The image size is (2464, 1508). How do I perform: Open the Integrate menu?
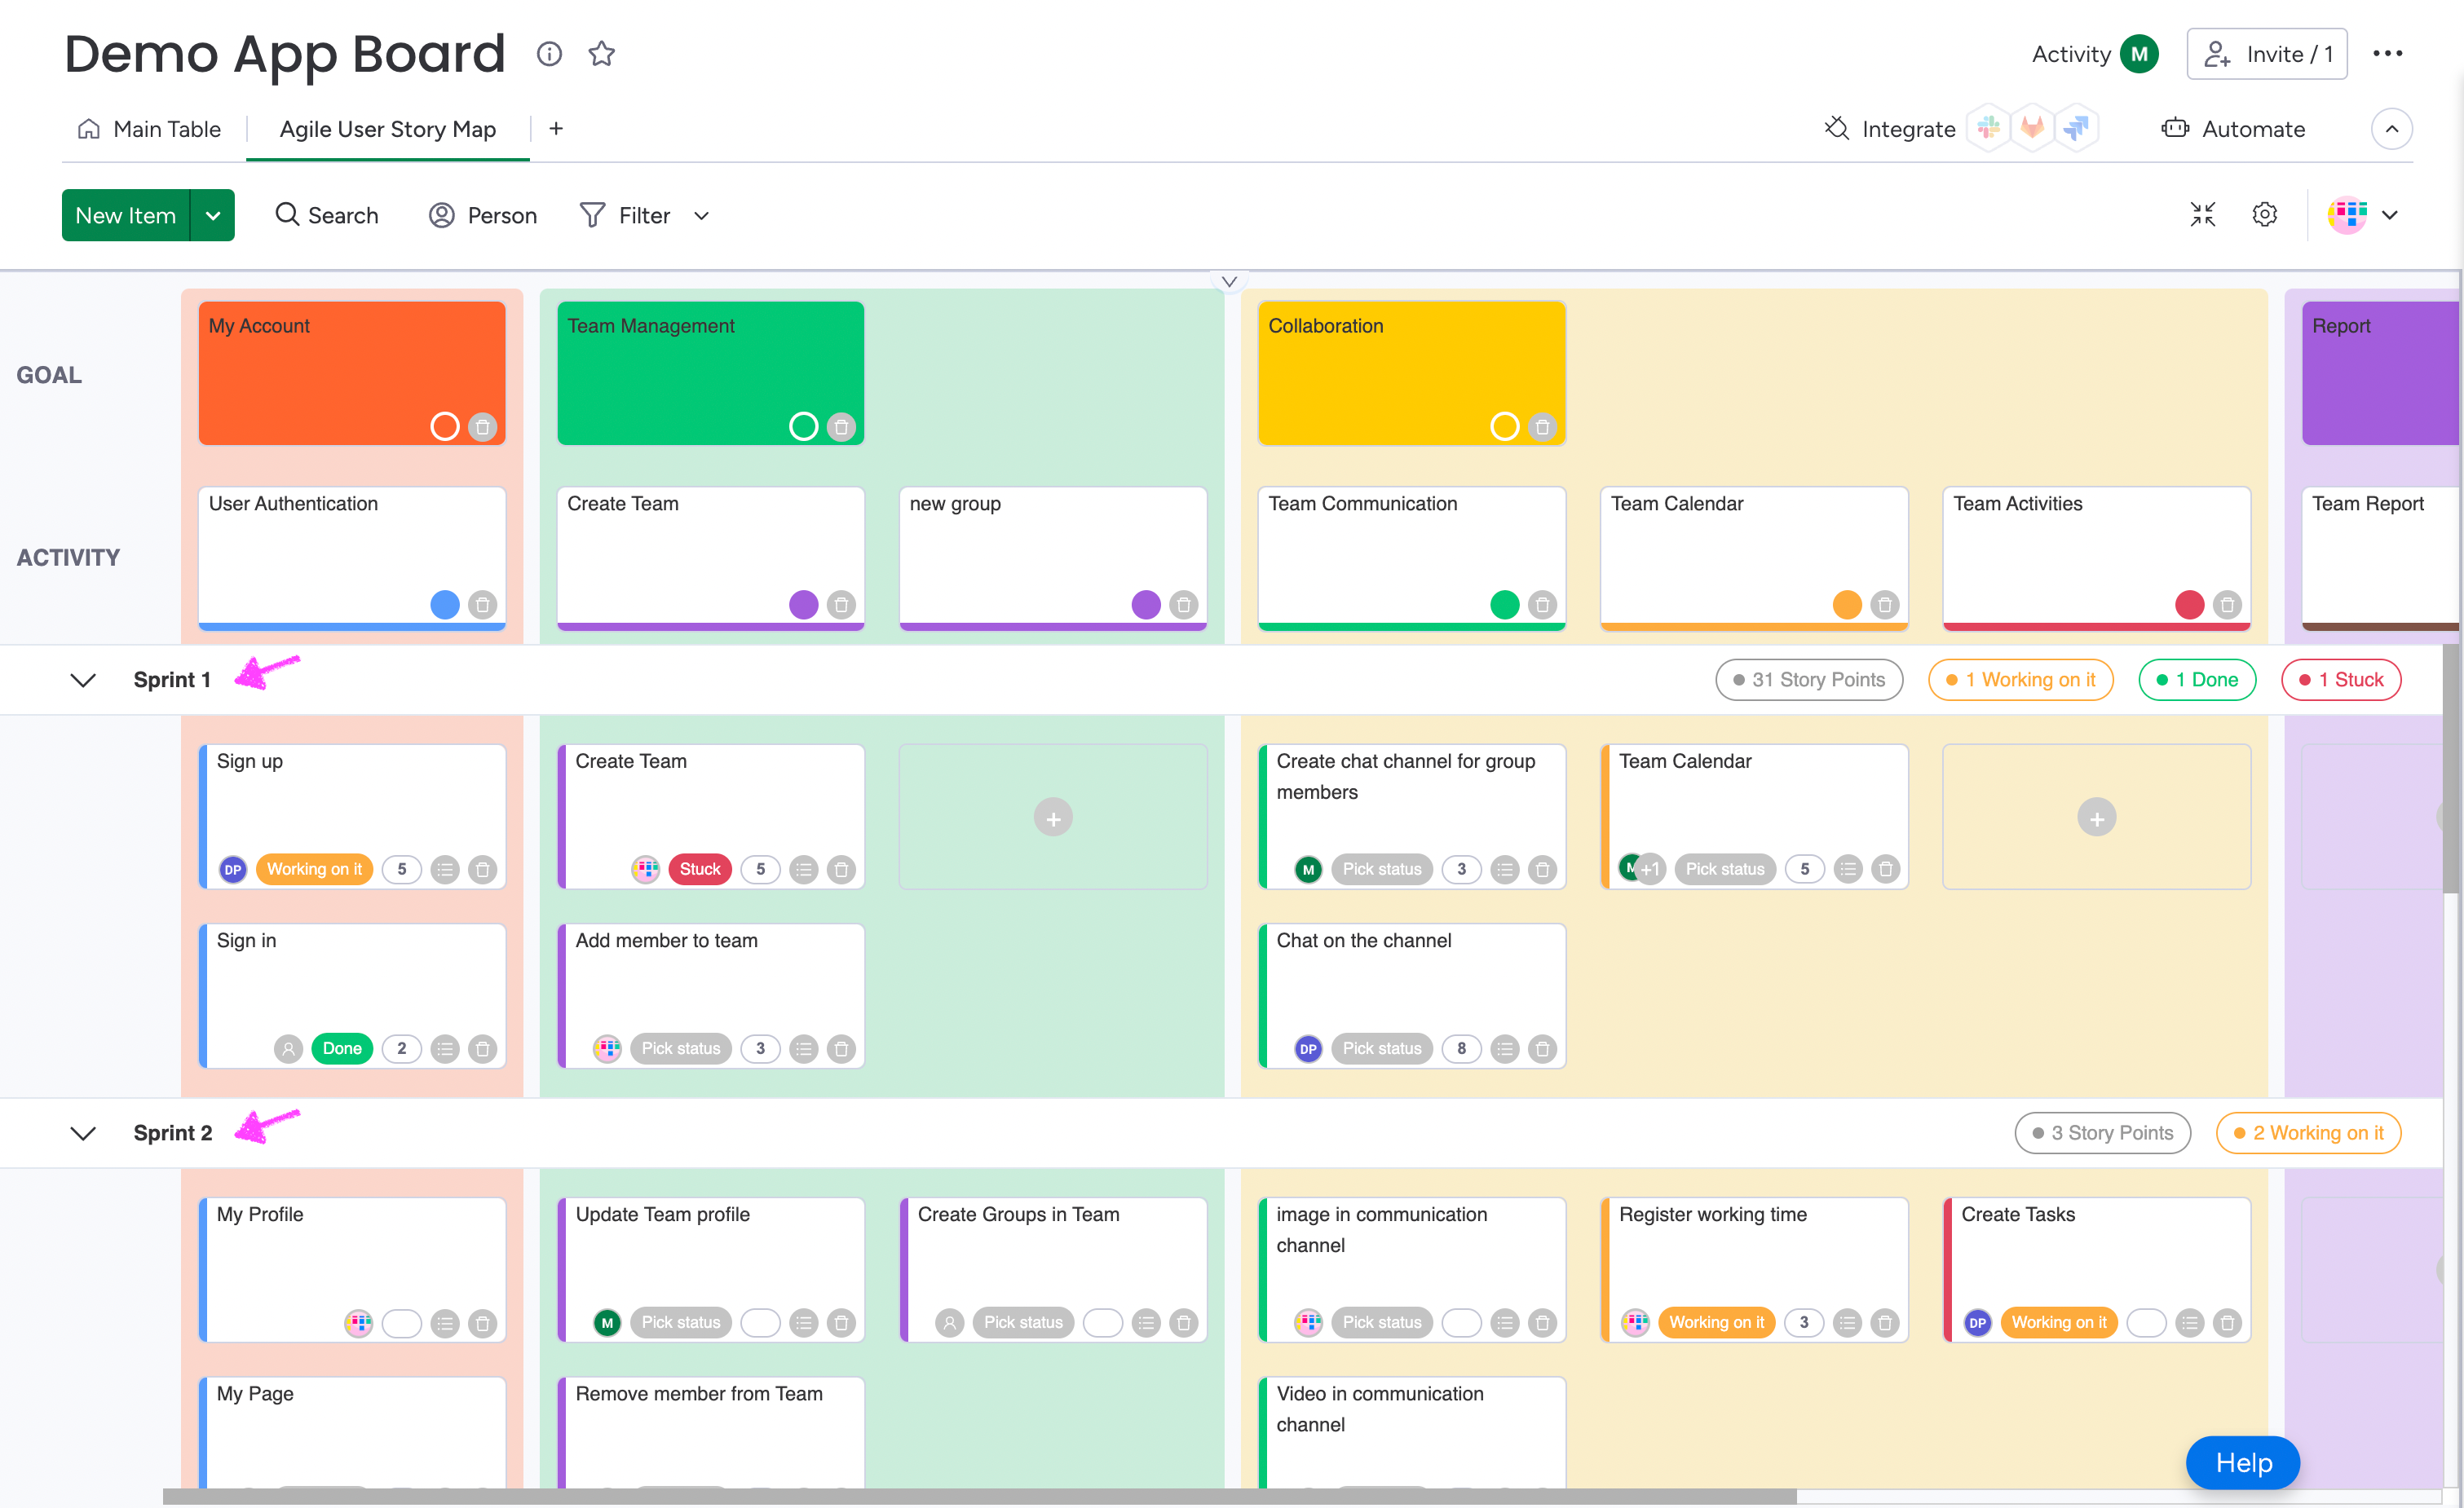[x=1889, y=129]
